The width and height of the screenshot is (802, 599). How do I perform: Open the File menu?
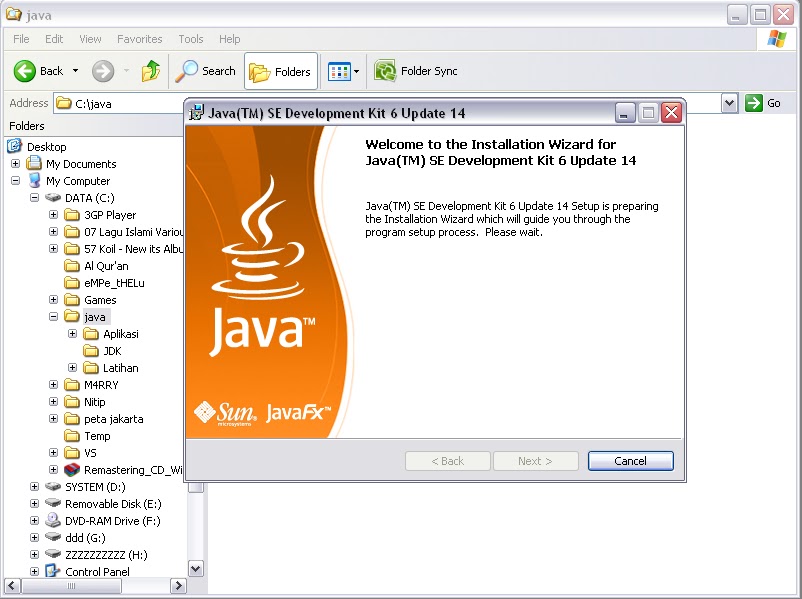click(x=21, y=39)
